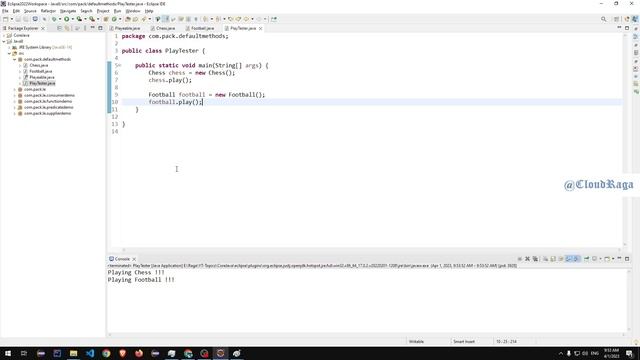640x360 pixels.
Task: Toggle Scroll Lock in Console toolbar
Action: 553,259
